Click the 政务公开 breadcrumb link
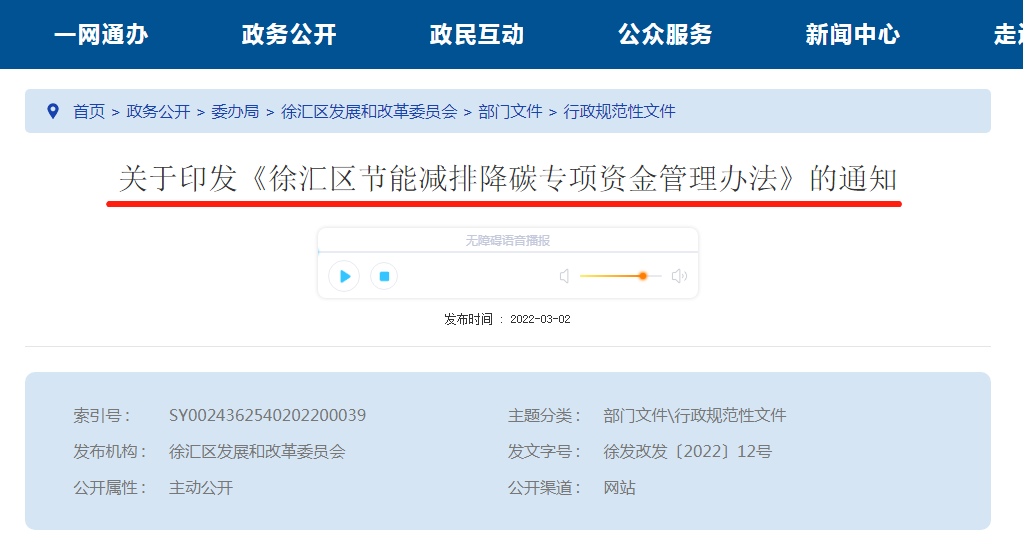This screenshot has height=540, width=1023. pos(158,112)
